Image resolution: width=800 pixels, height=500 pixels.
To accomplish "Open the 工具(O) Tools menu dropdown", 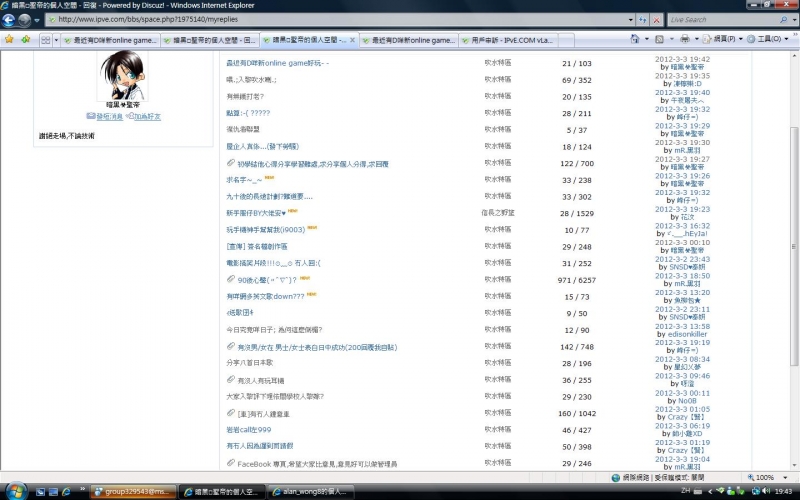I will coord(768,39).
